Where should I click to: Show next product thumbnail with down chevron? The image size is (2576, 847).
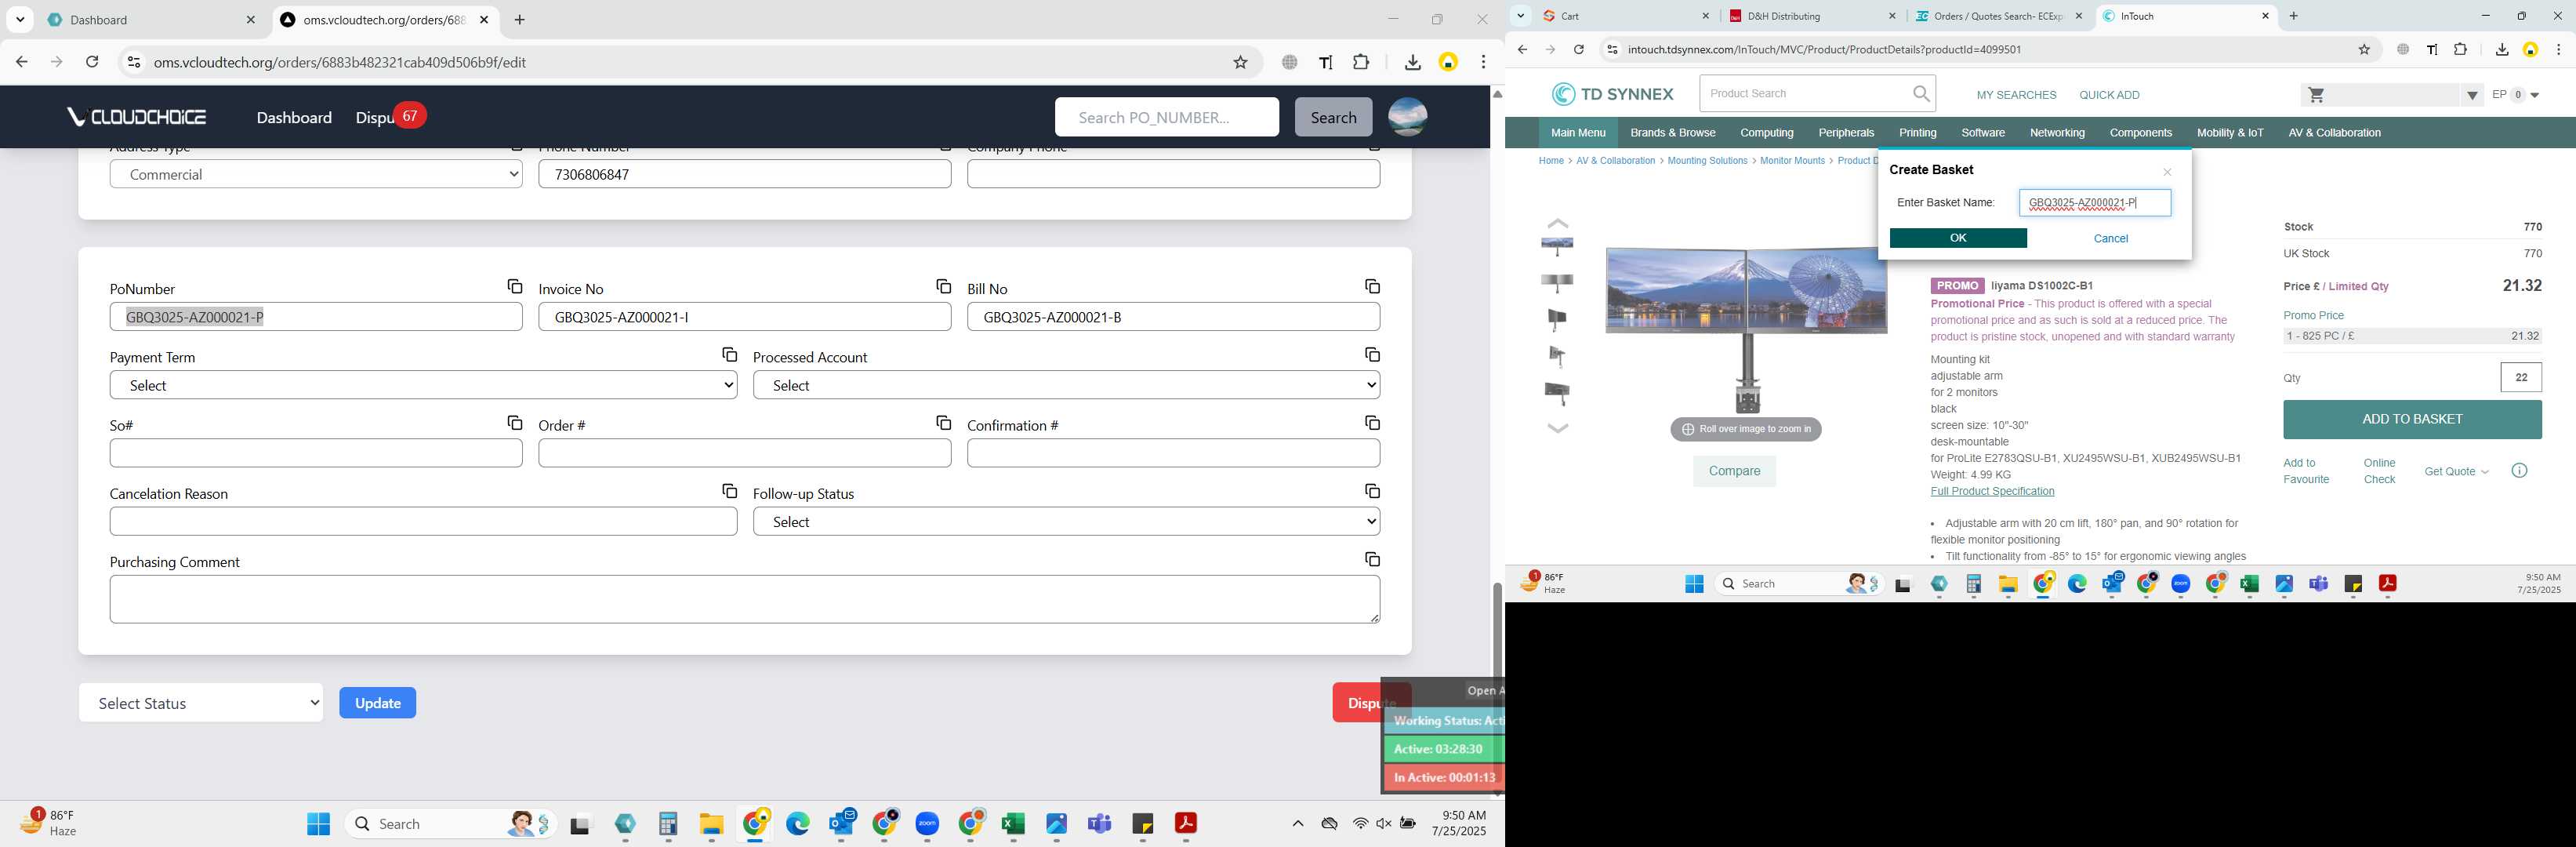click(x=1557, y=428)
